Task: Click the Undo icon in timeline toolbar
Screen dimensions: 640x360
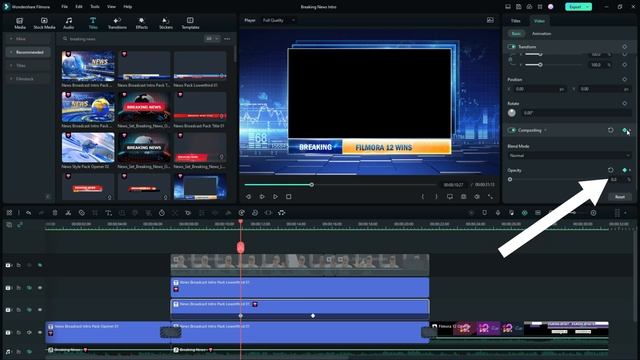Action: tap(29, 213)
